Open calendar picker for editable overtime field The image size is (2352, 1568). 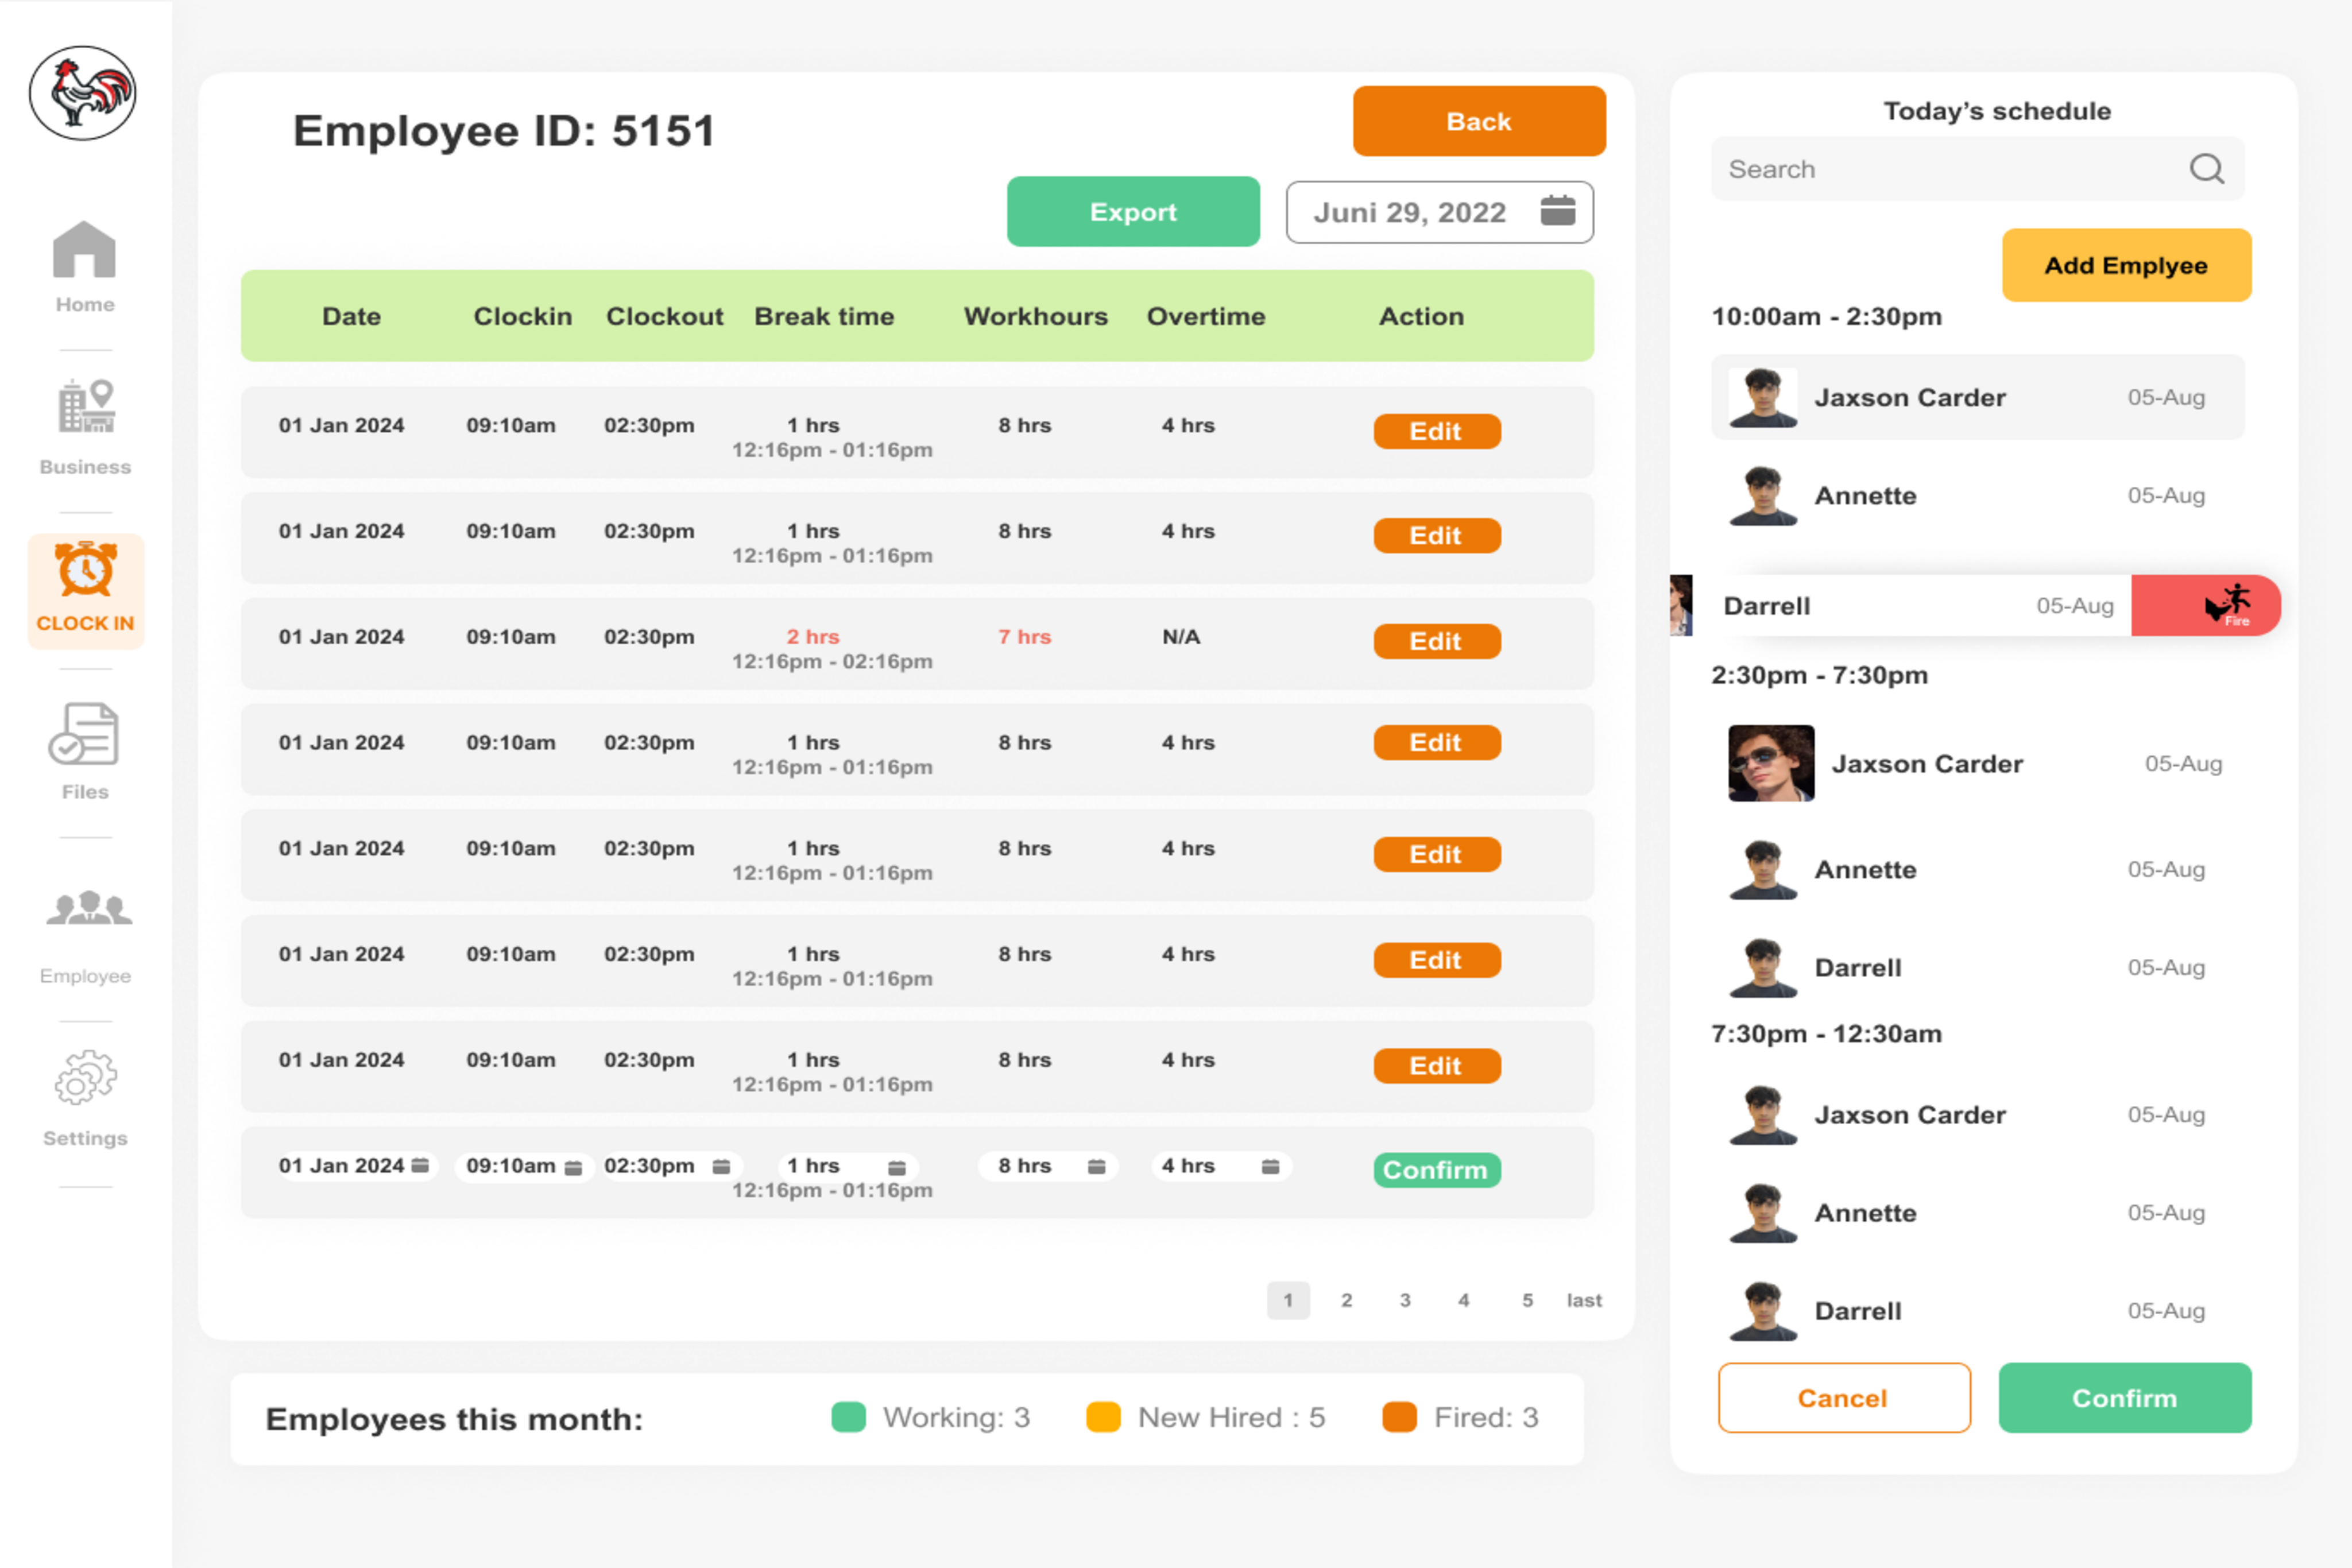point(1270,1166)
